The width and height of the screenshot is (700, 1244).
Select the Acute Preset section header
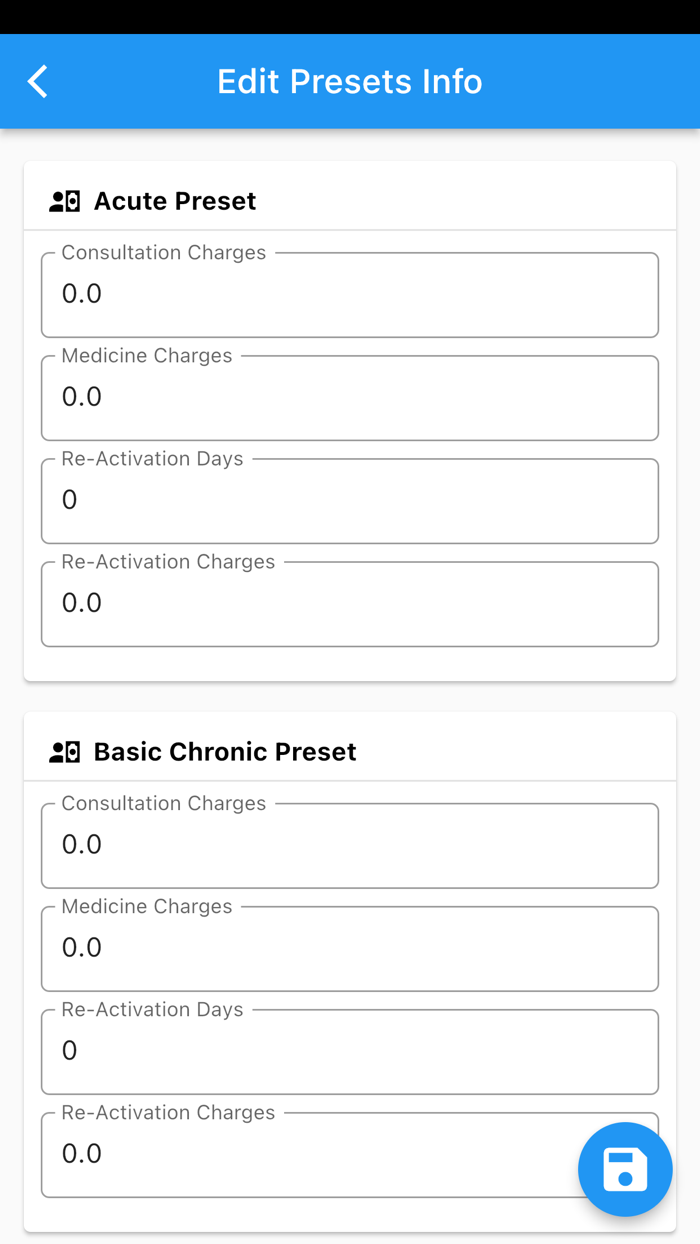(175, 200)
